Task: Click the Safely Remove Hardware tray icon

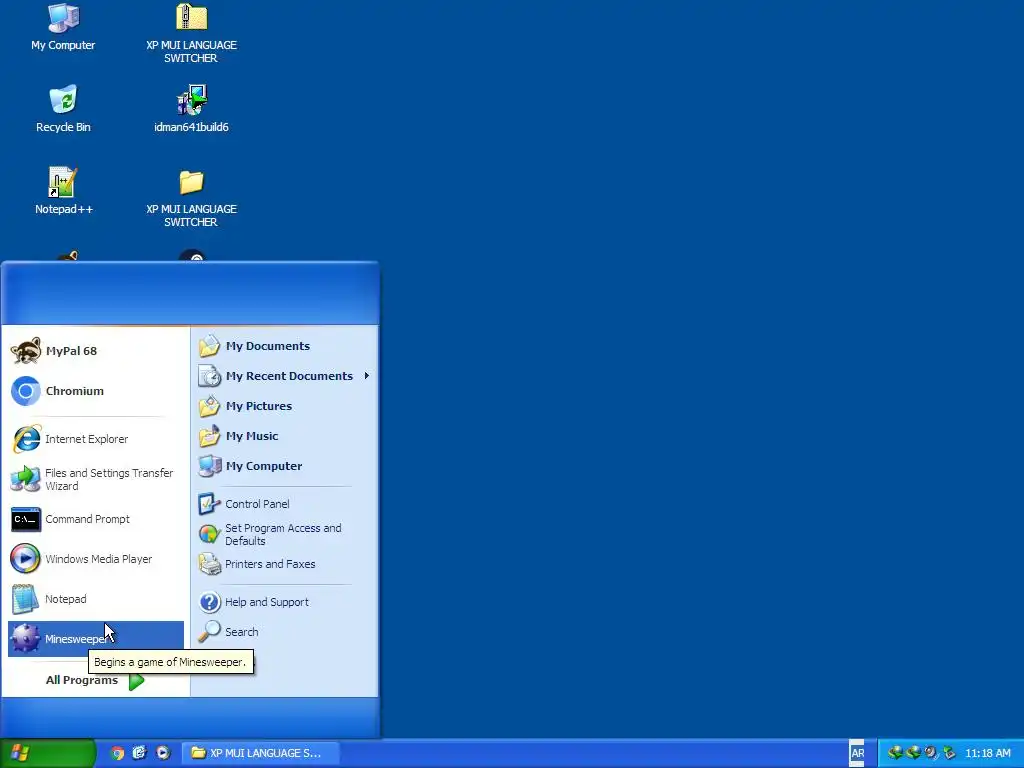Action: coord(949,753)
